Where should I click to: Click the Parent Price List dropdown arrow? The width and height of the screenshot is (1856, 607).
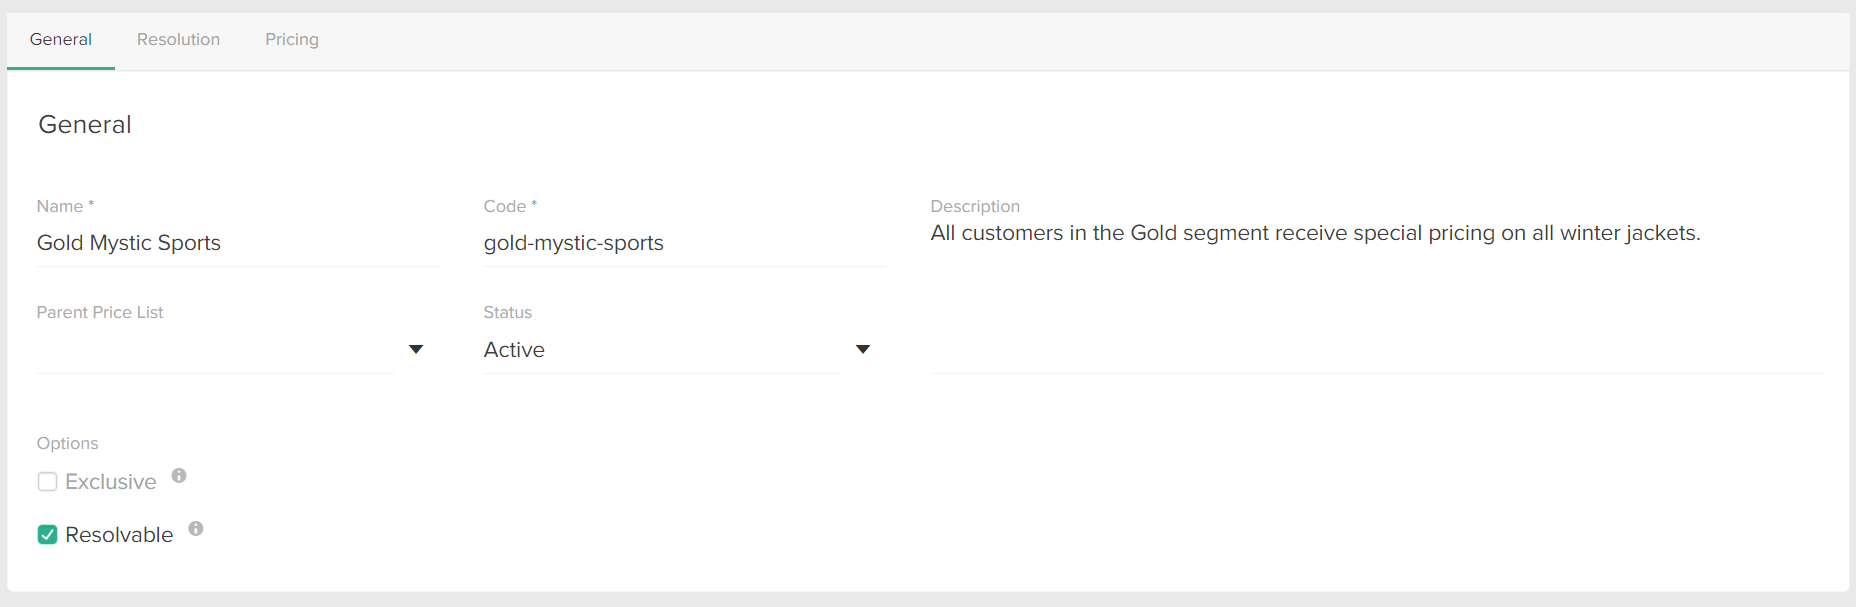416,349
